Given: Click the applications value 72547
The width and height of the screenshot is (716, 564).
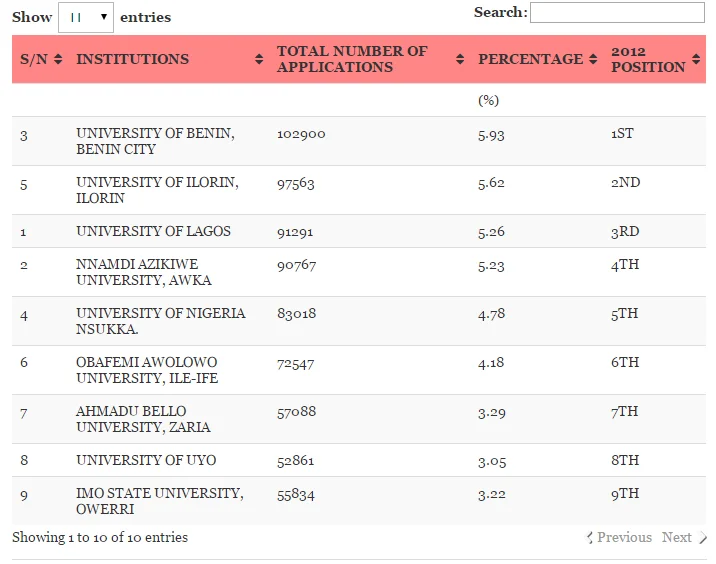Looking at the screenshot, I should tap(295, 364).
